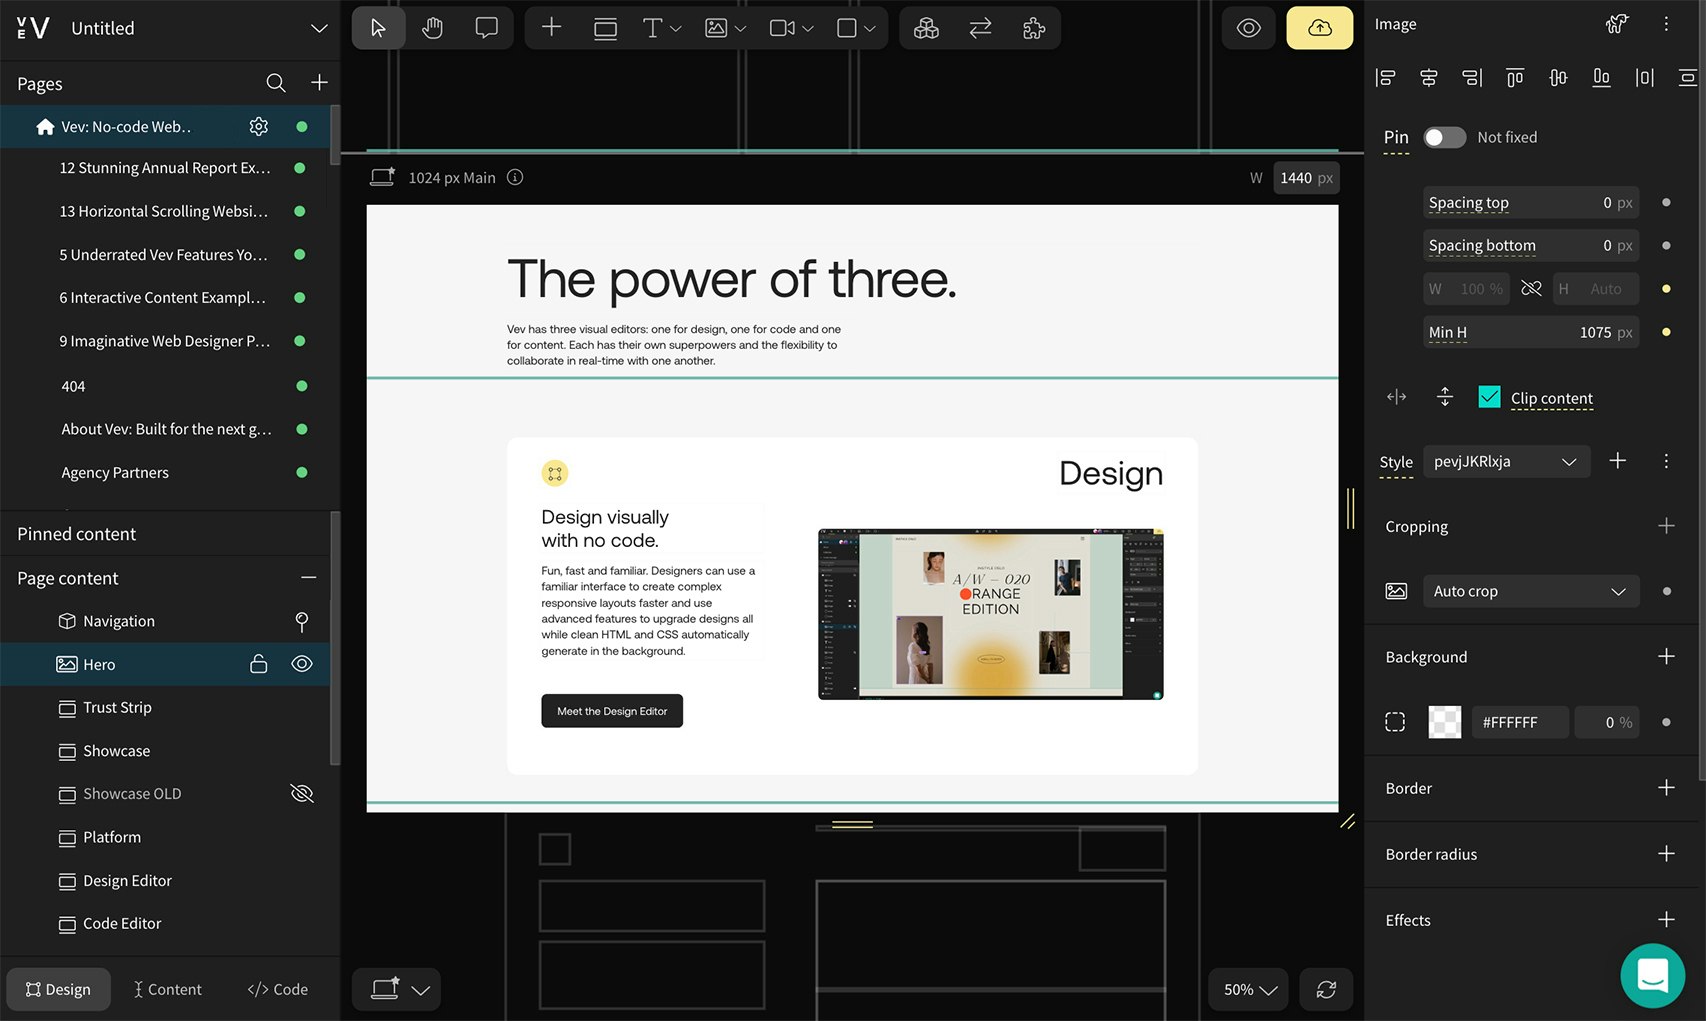This screenshot has height=1021, width=1706.
Task: Align top icon in Image panel
Action: point(1515,78)
